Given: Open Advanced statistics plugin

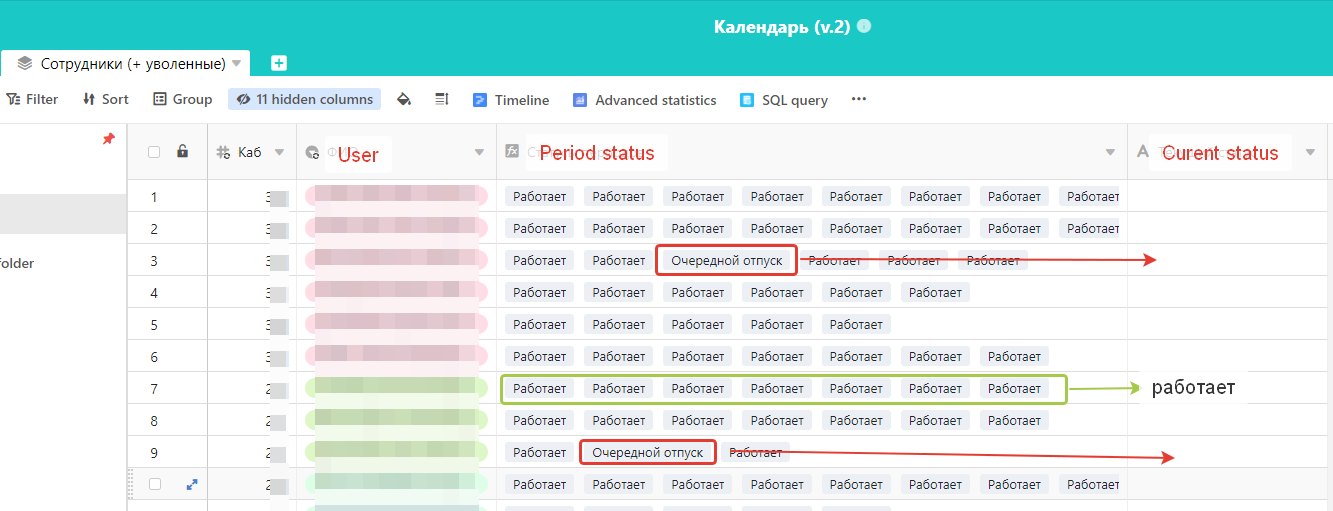Looking at the screenshot, I should [644, 100].
